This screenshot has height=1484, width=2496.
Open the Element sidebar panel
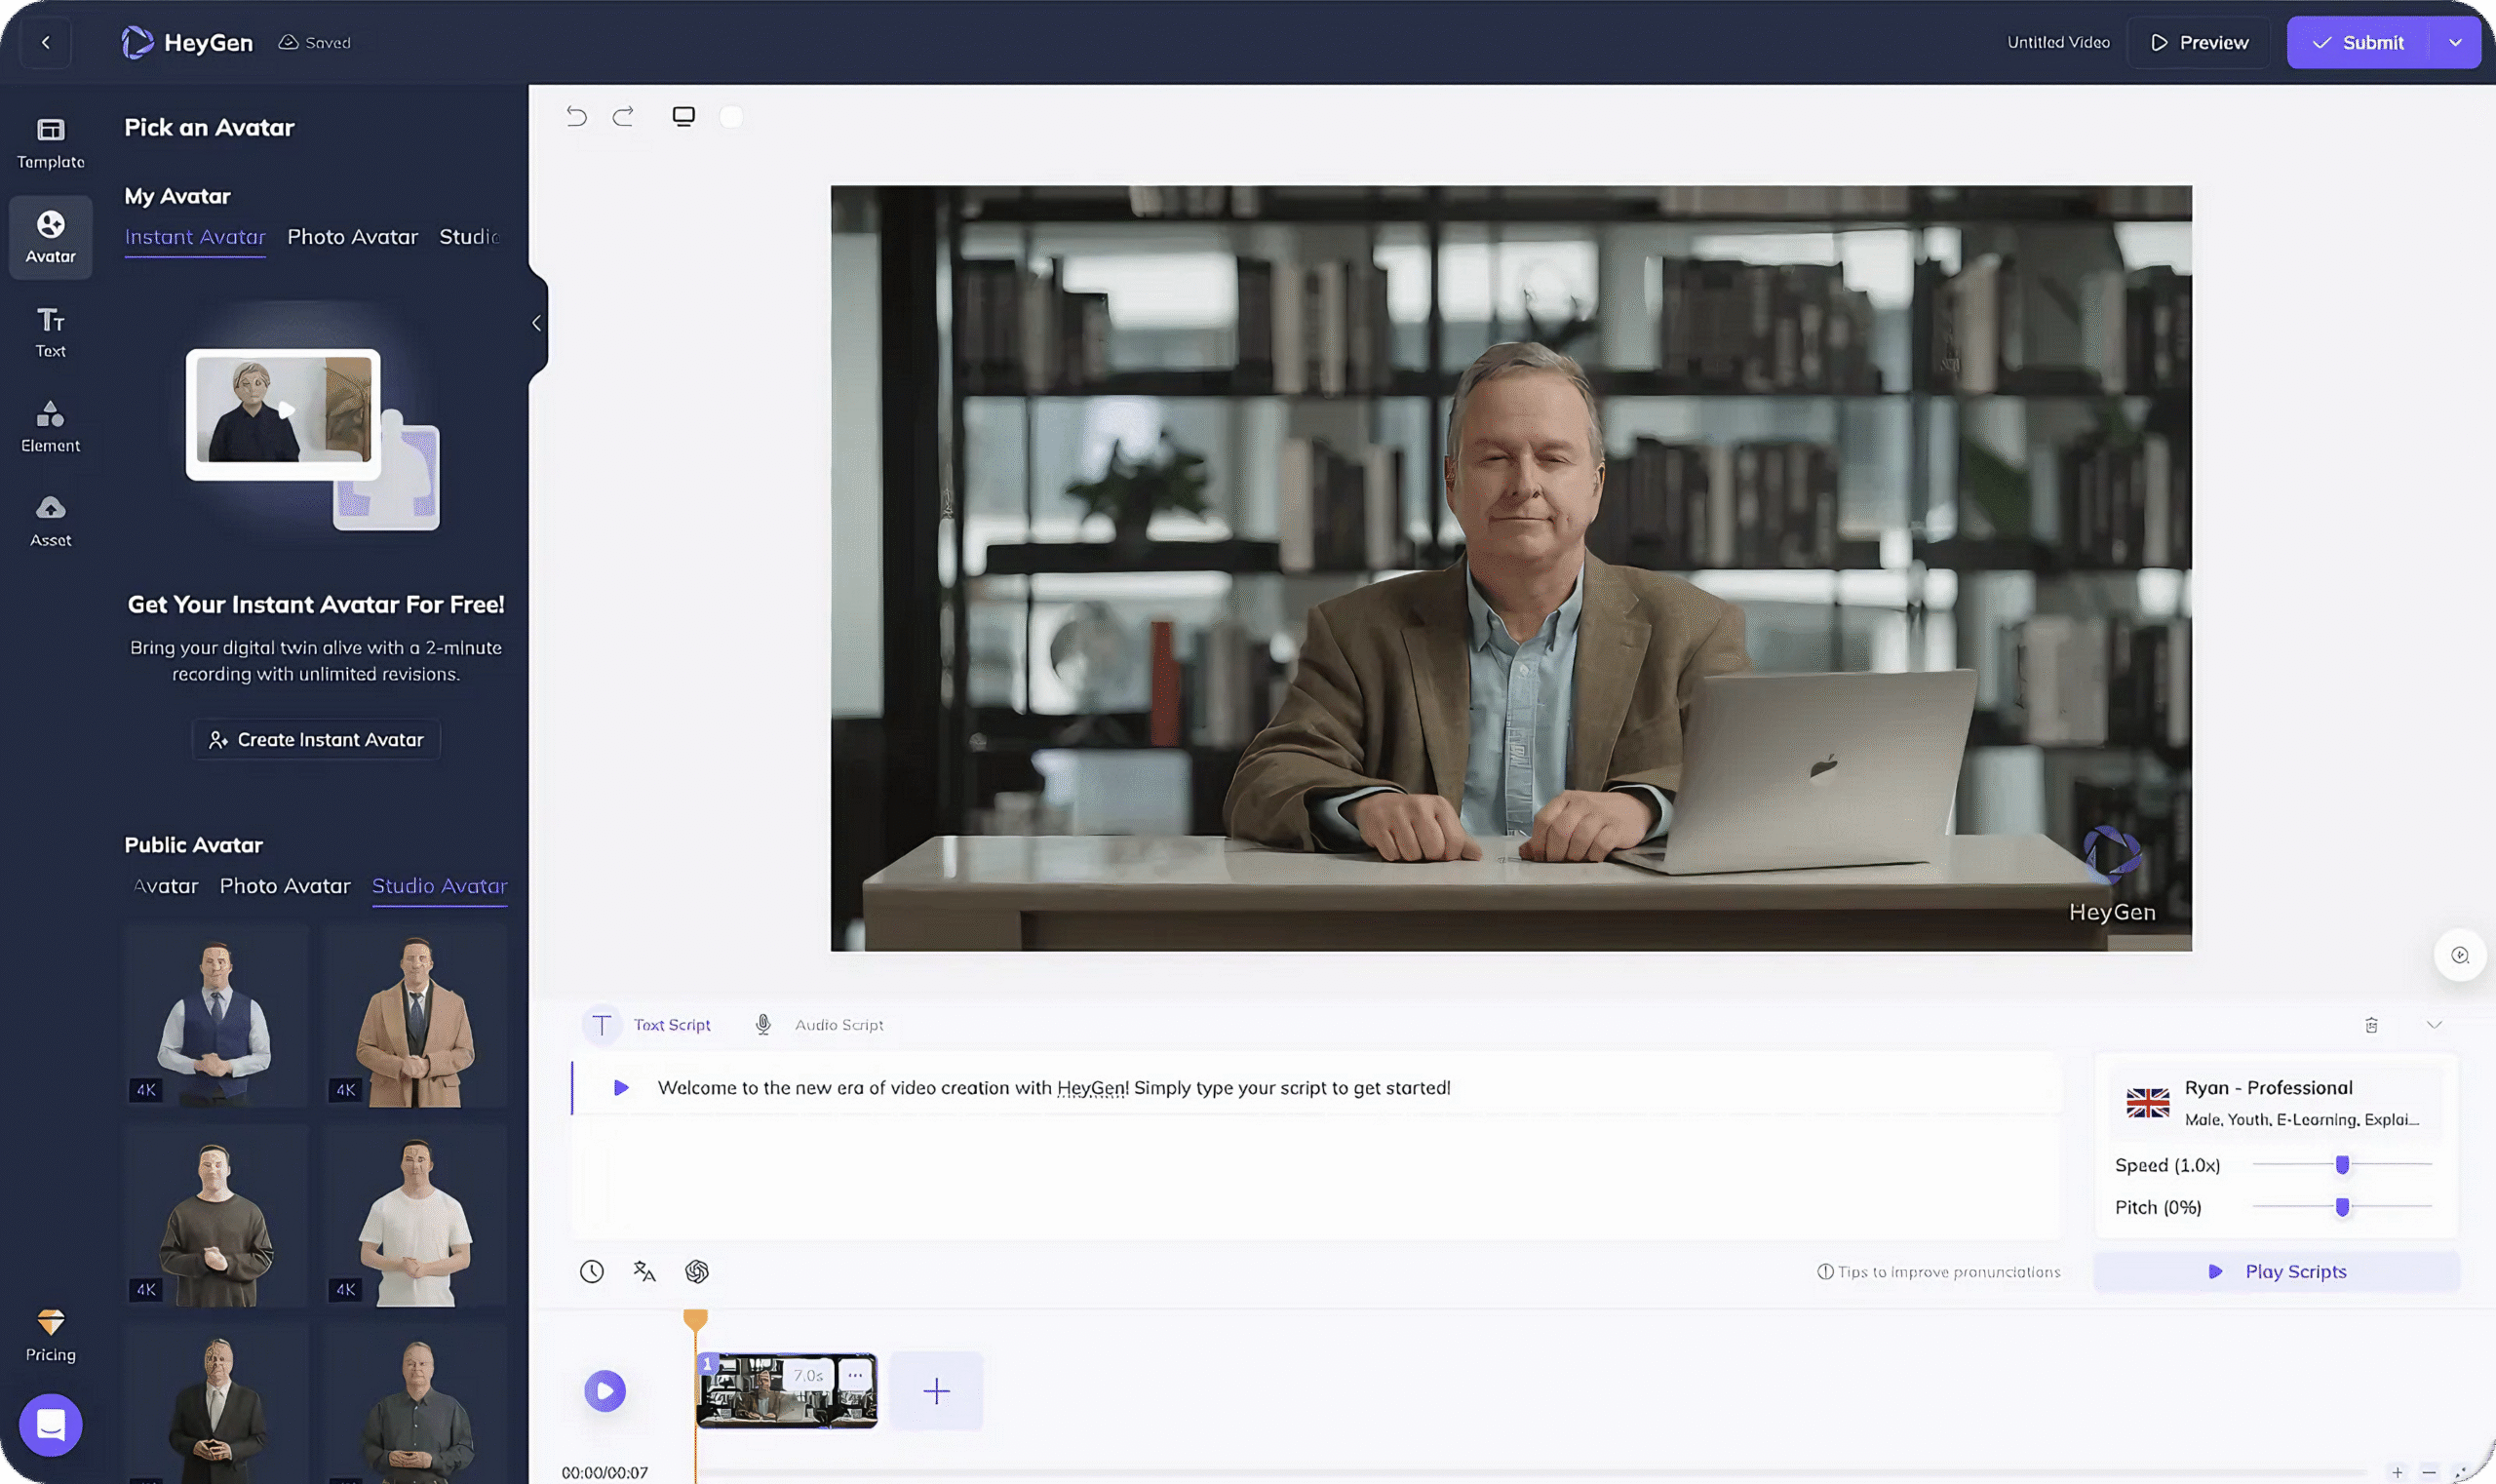(50, 427)
